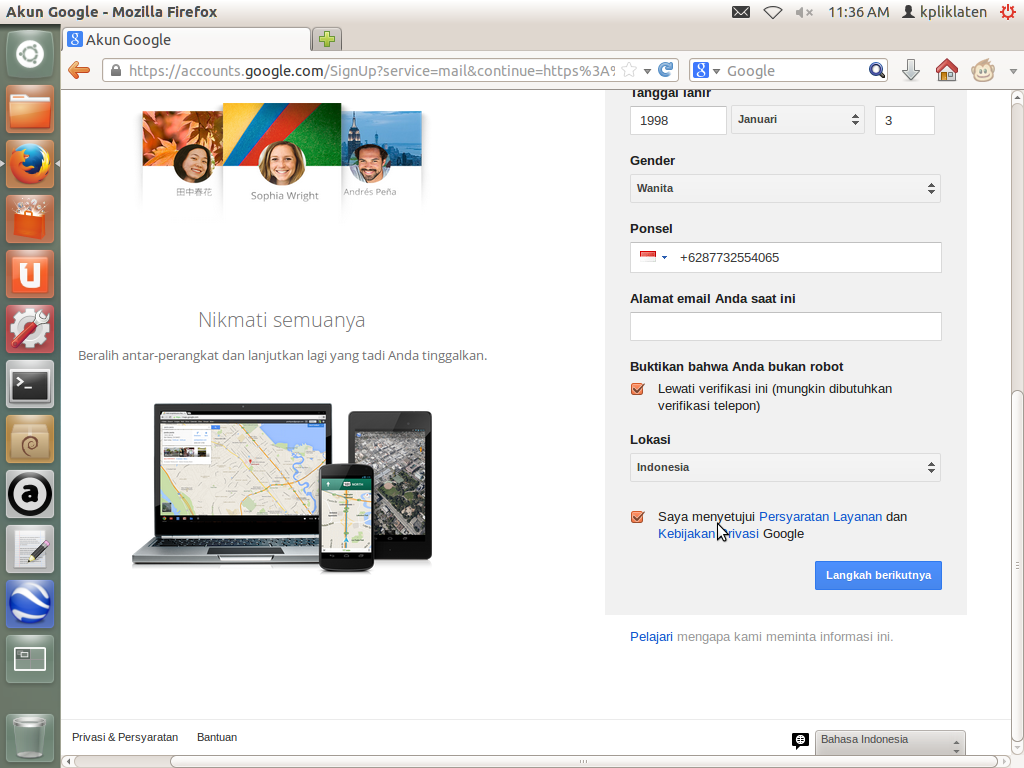The height and width of the screenshot is (768, 1024).
Task: Open the 11:36 AM clock menu
Action: click(x=858, y=12)
